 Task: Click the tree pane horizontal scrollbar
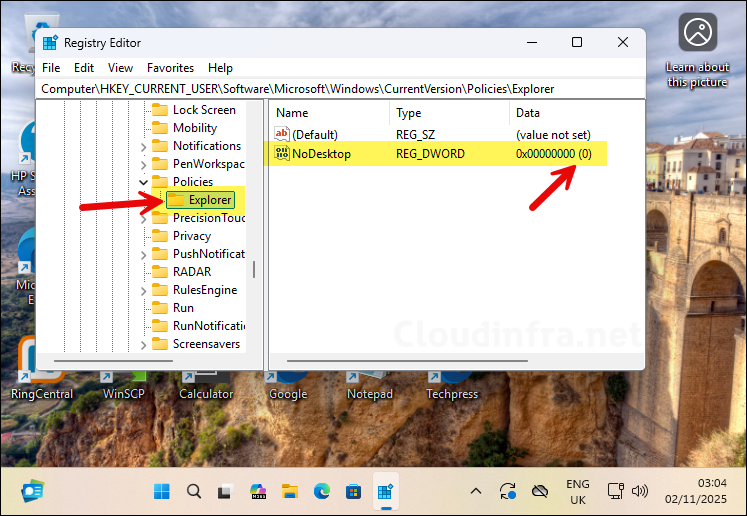tap(113, 361)
